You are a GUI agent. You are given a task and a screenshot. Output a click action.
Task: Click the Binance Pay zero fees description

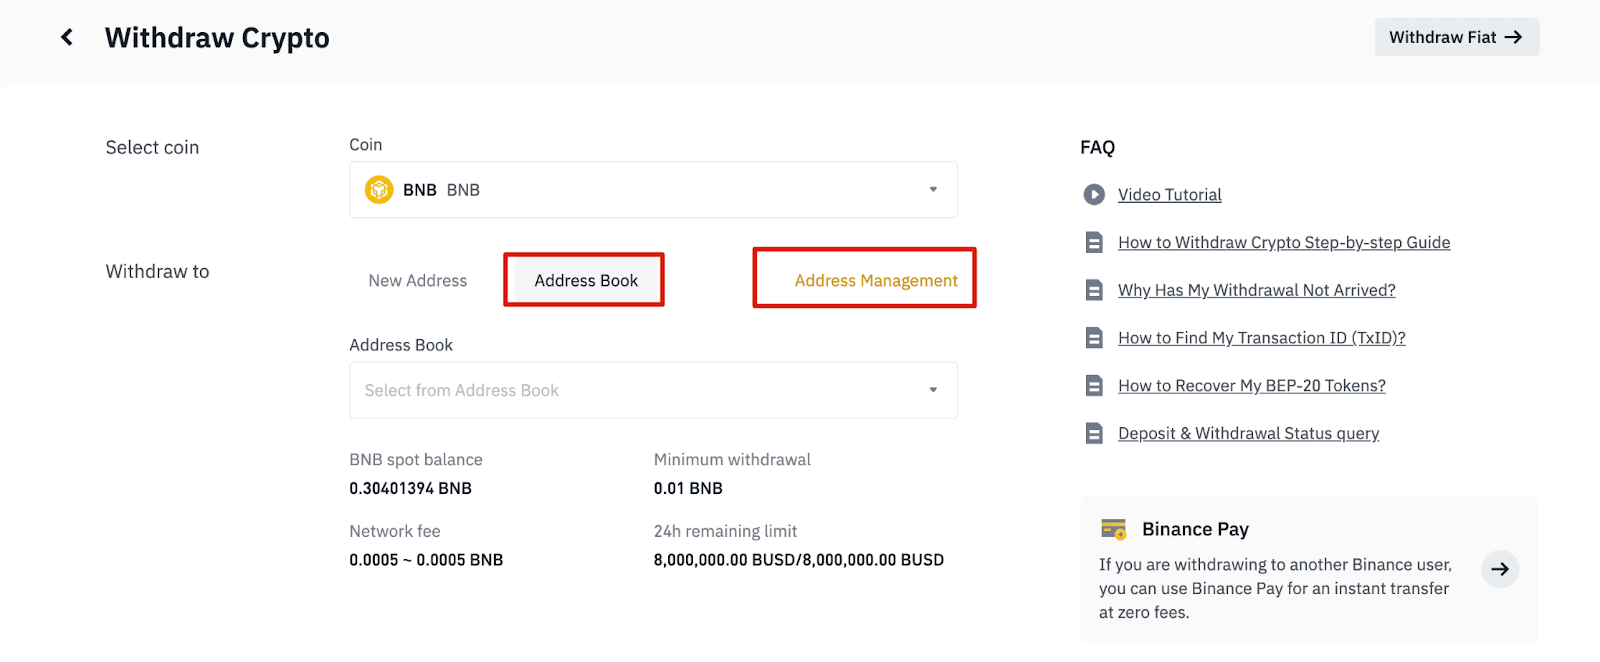point(1275,589)
